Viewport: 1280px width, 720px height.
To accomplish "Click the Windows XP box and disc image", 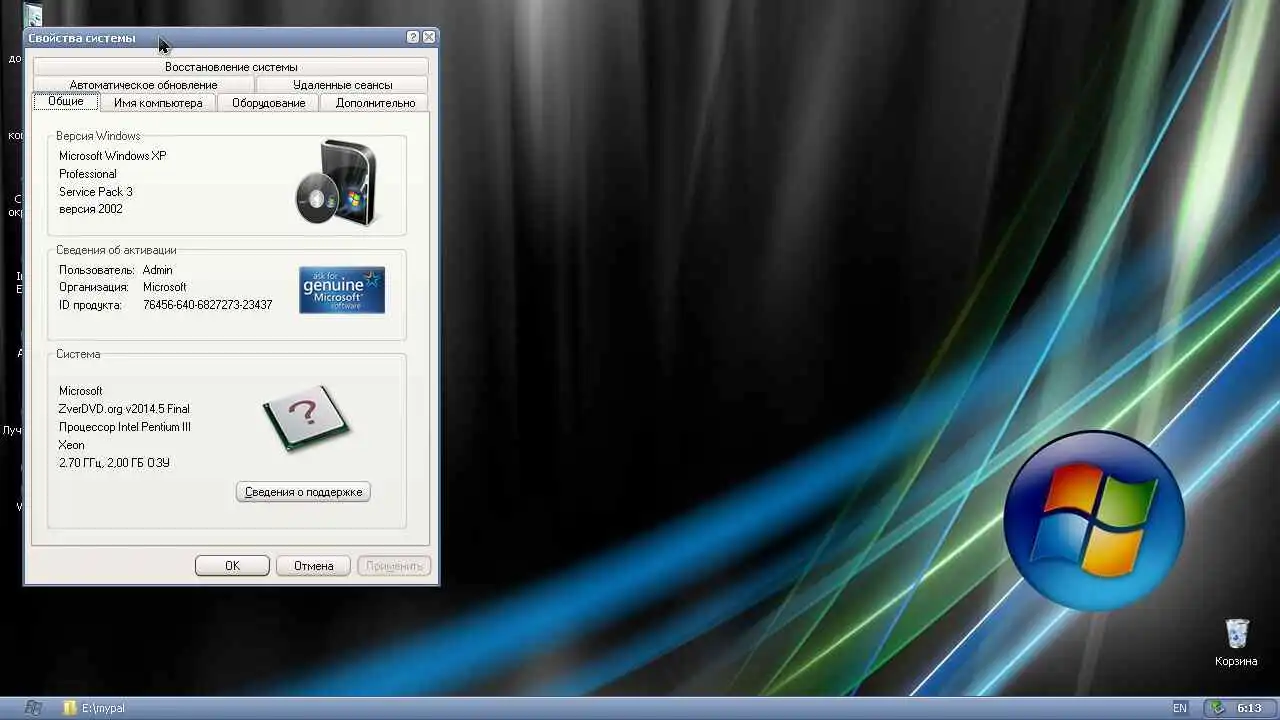I will pyautogui.click(x=337, y=183).
